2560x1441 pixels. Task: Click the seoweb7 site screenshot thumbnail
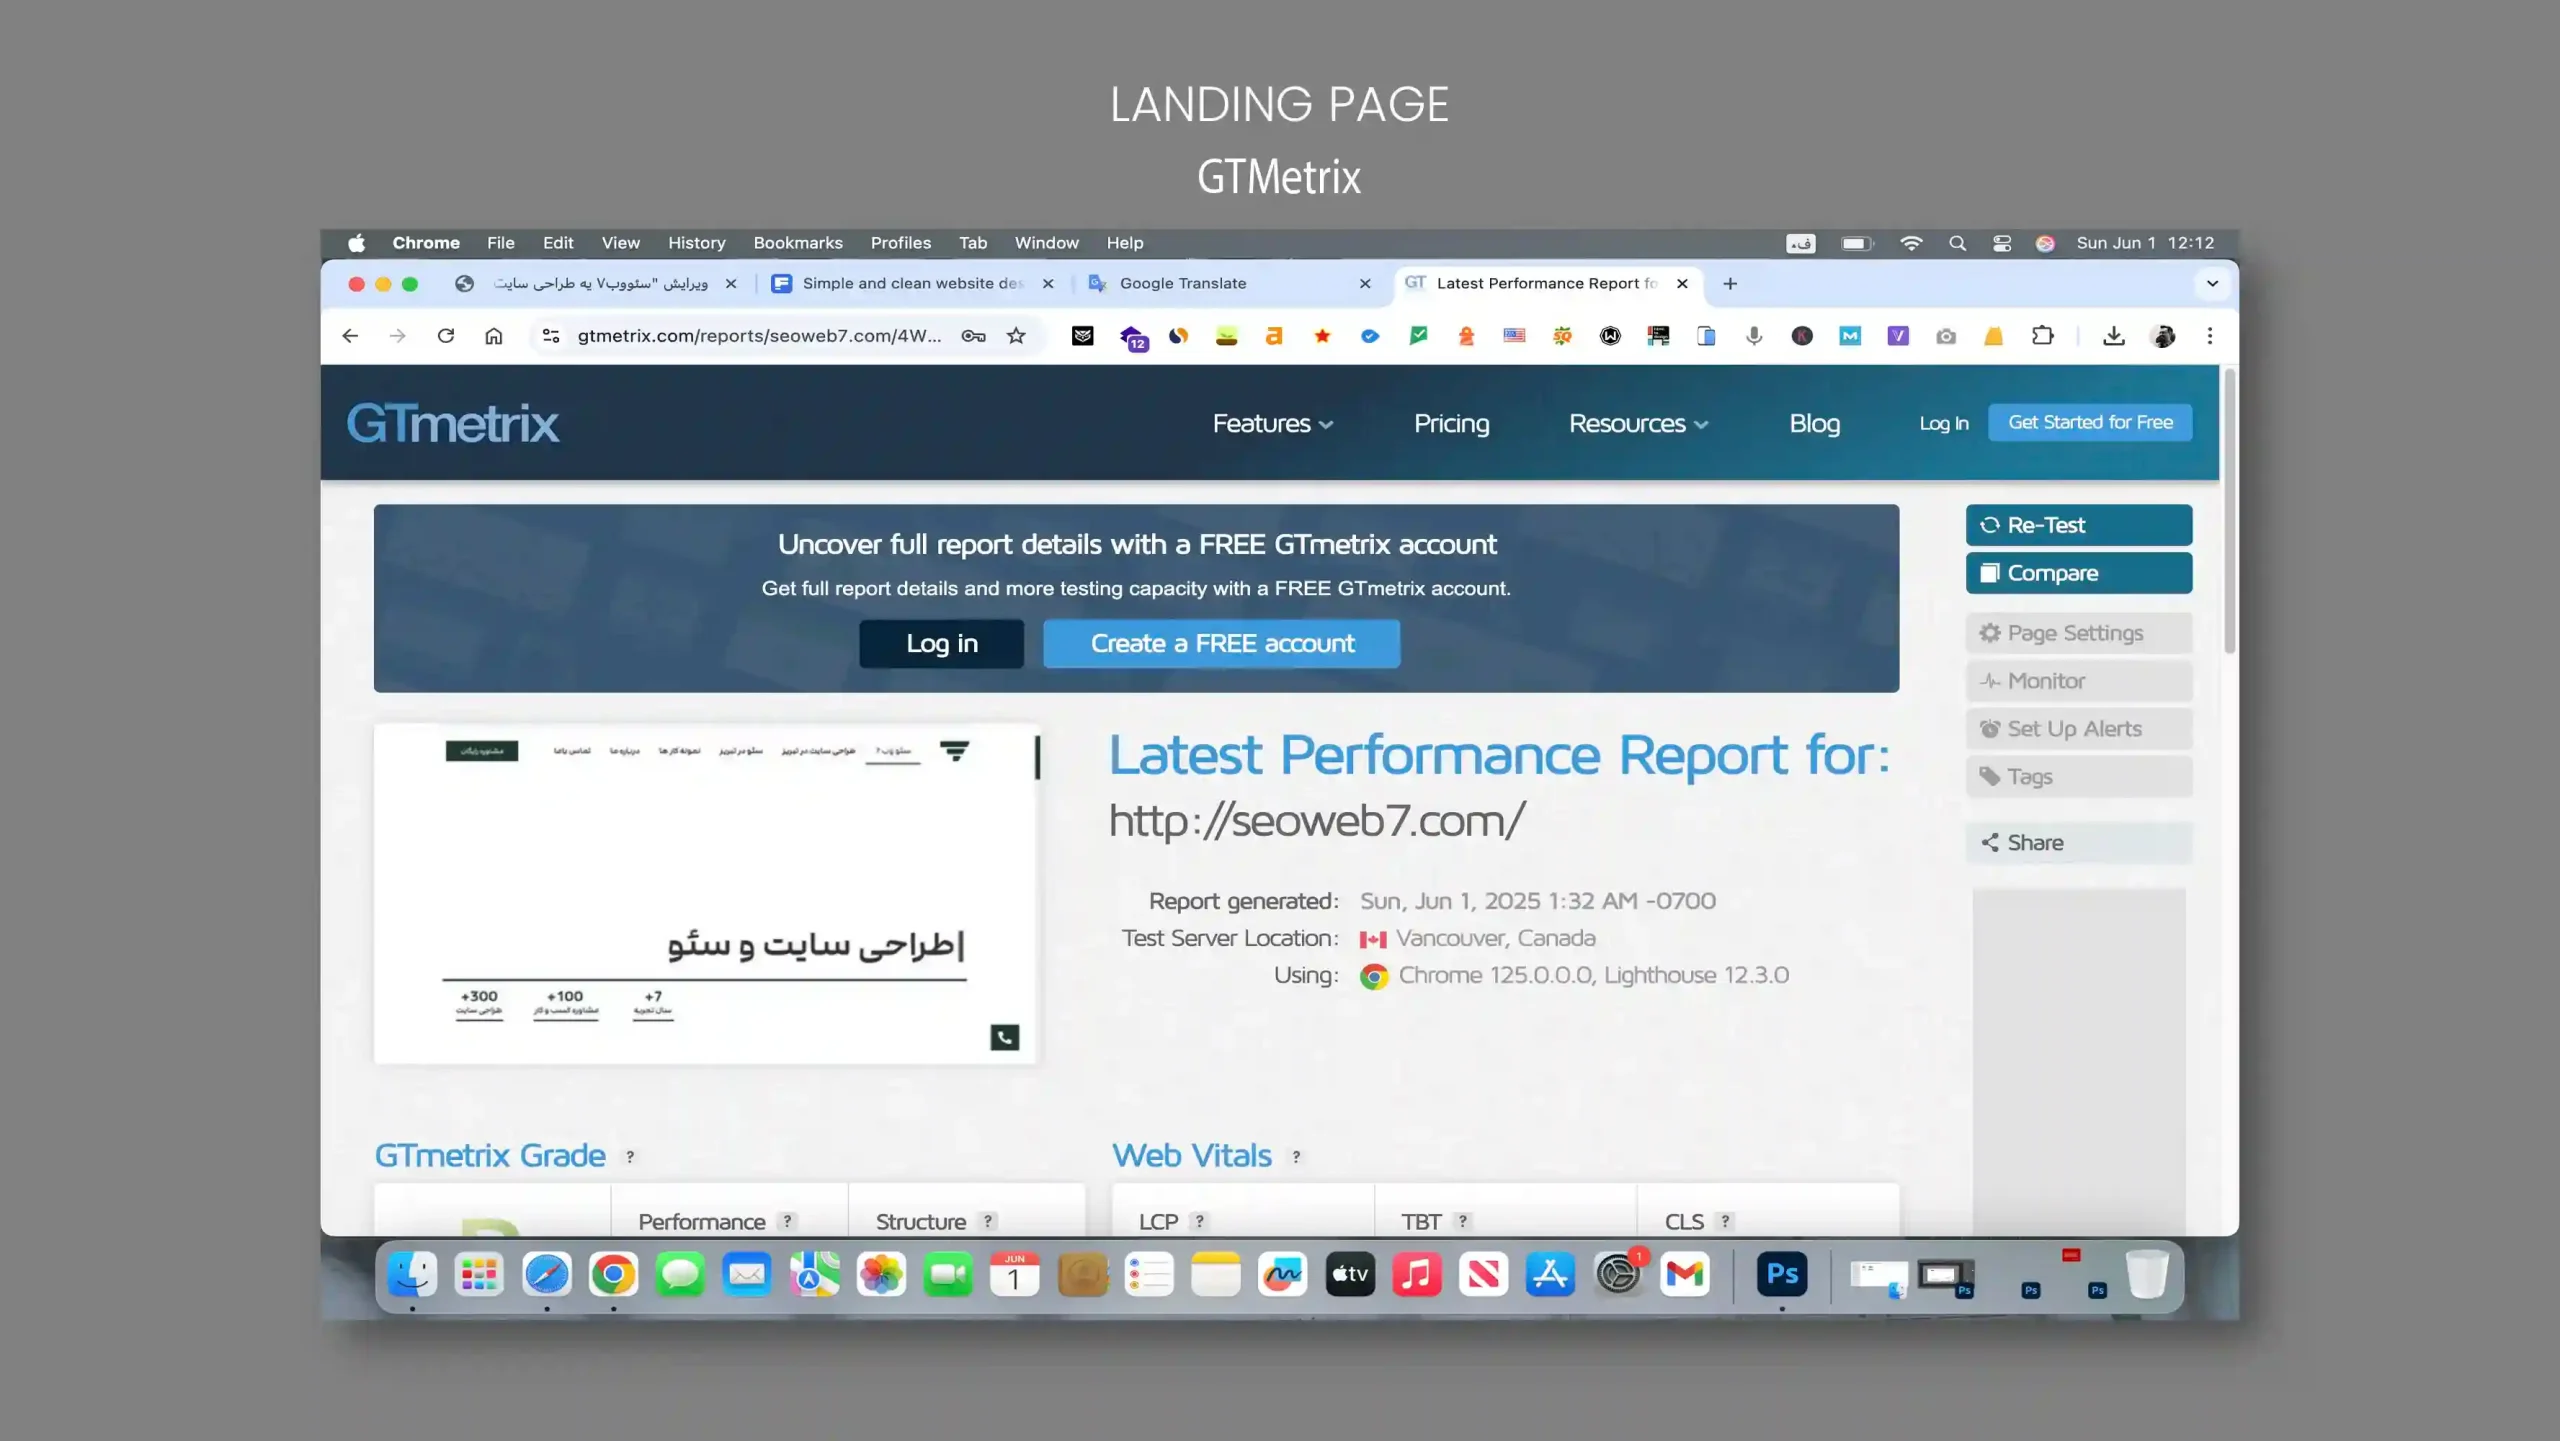click(707, 894)
